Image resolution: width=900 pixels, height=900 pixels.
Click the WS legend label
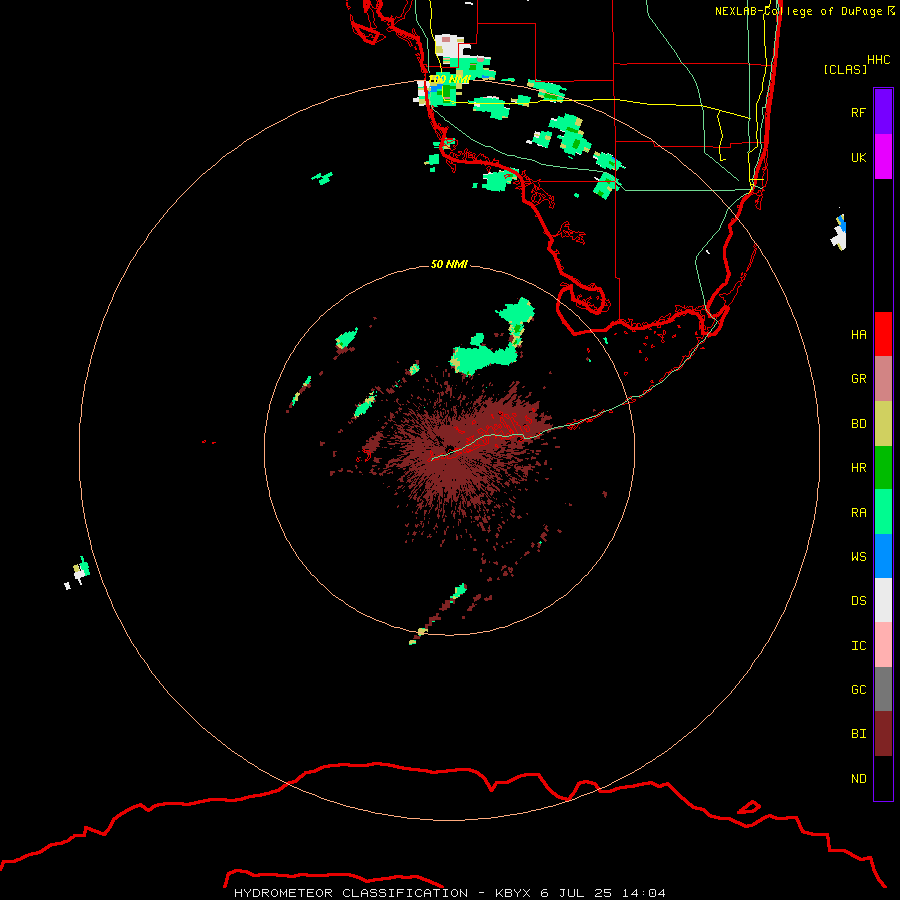(x=858, y=557)
